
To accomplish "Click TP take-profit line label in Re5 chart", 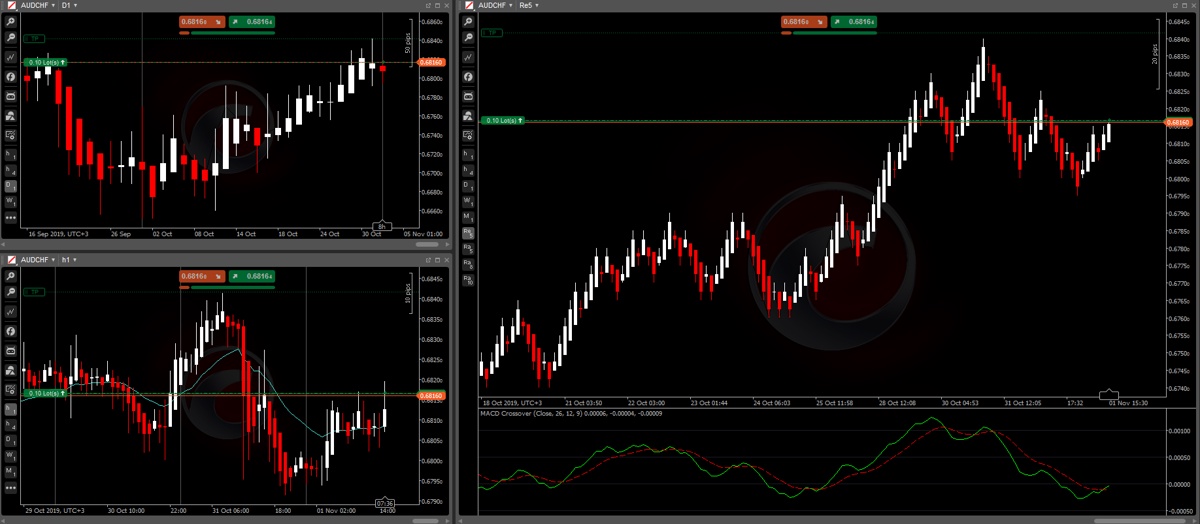I will coord(491,33).
